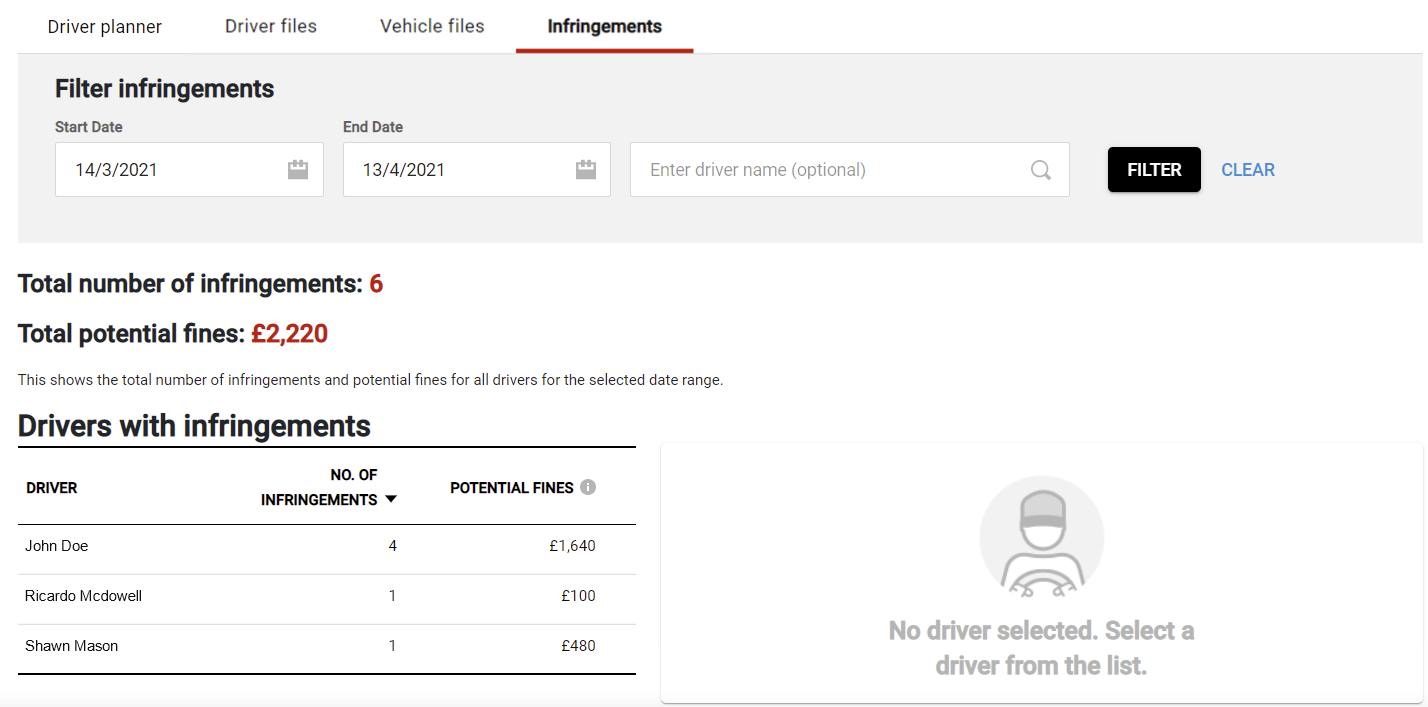
Task: Select the Infringements tab
Action: tap(604, 26)
